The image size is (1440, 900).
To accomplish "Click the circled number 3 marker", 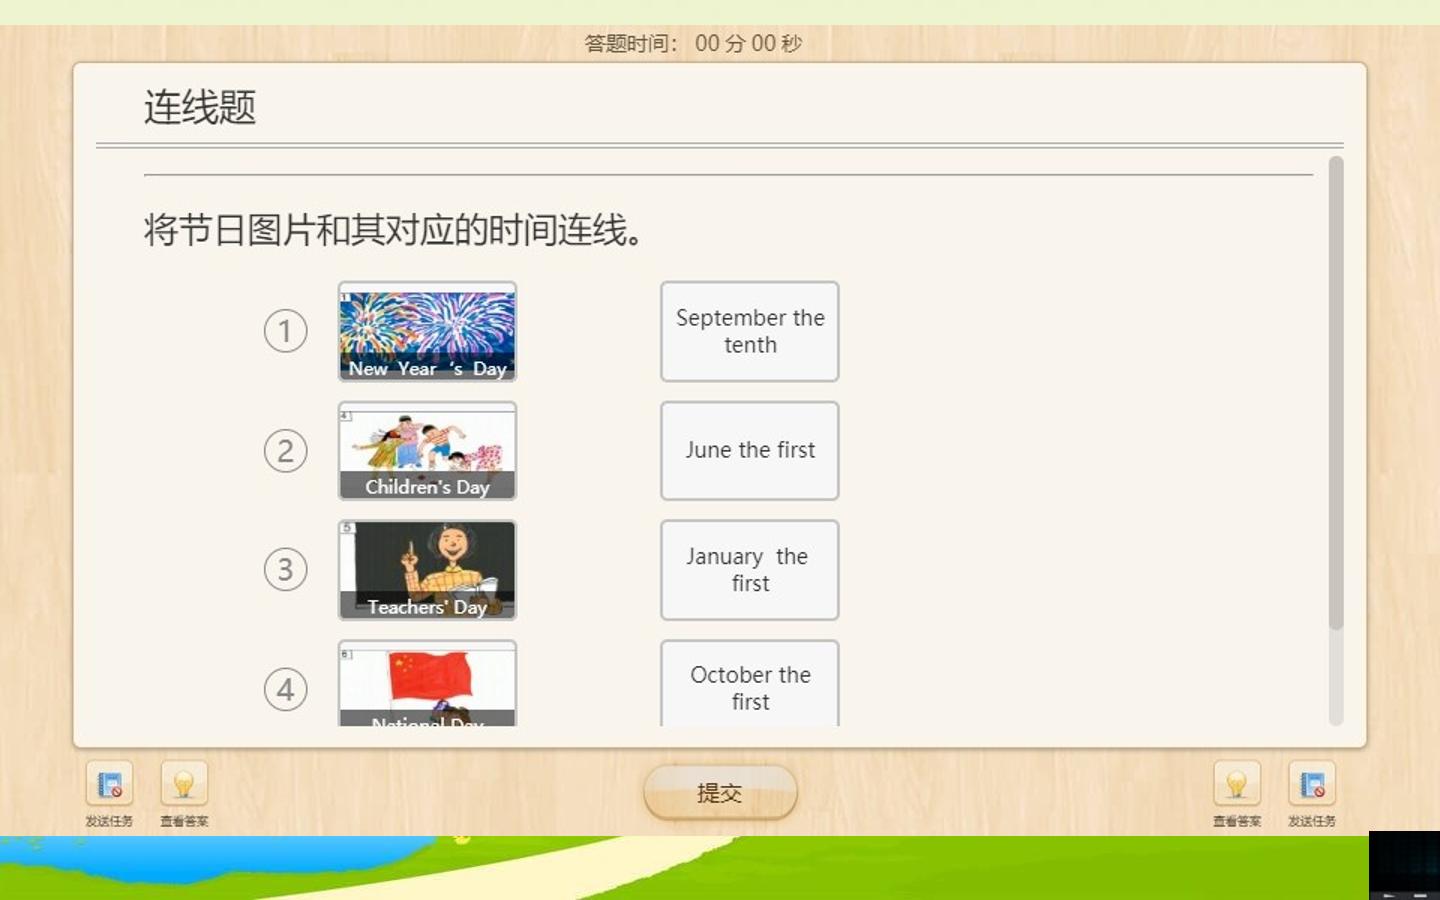I will 286,570.
